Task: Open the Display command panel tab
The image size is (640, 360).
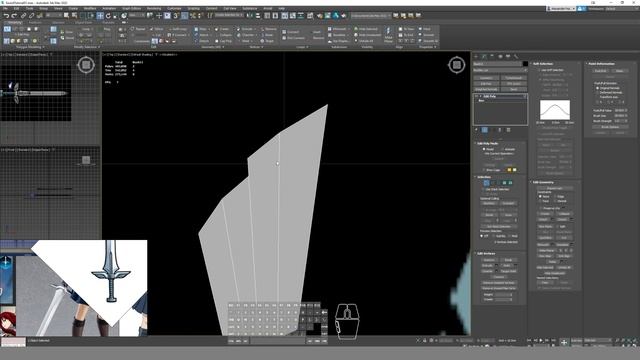Action: pos(508,56)
